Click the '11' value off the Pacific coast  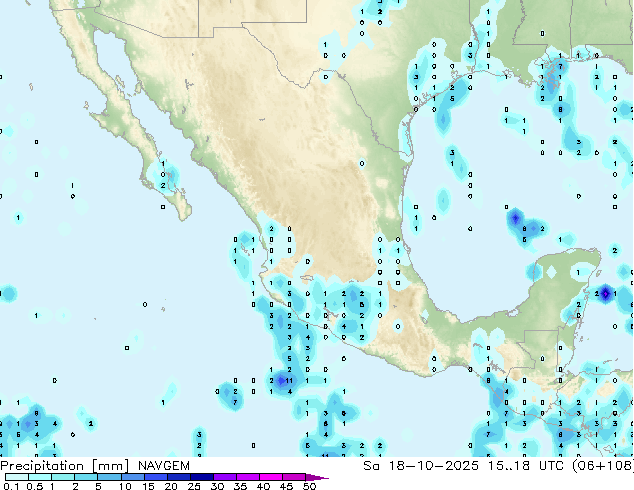(289, 380)
